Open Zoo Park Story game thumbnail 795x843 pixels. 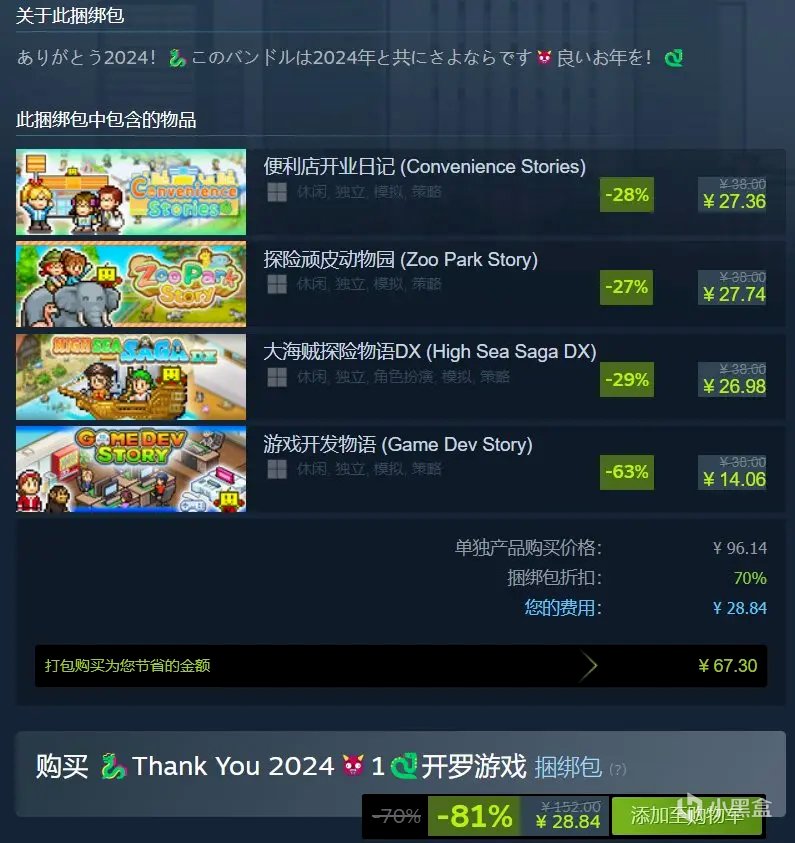click(x=131, y=284)
